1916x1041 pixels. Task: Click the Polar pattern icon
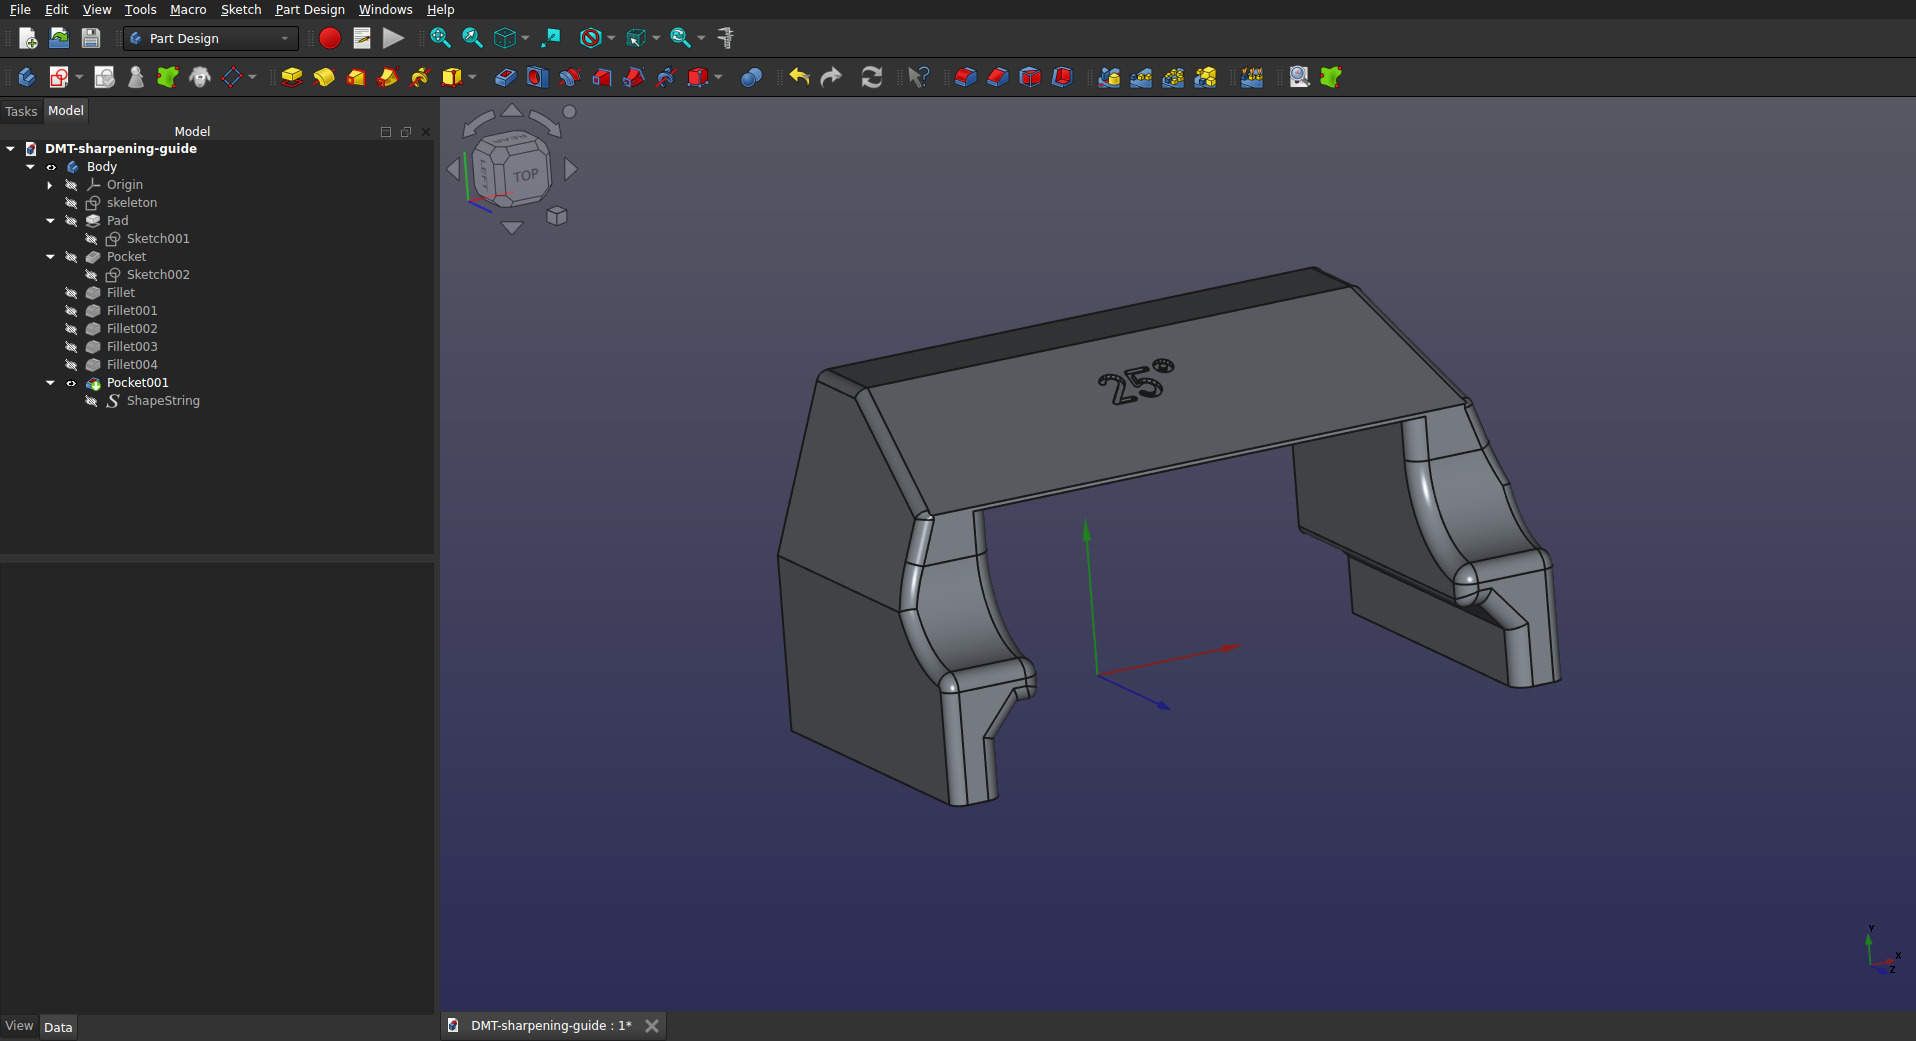1173,77
